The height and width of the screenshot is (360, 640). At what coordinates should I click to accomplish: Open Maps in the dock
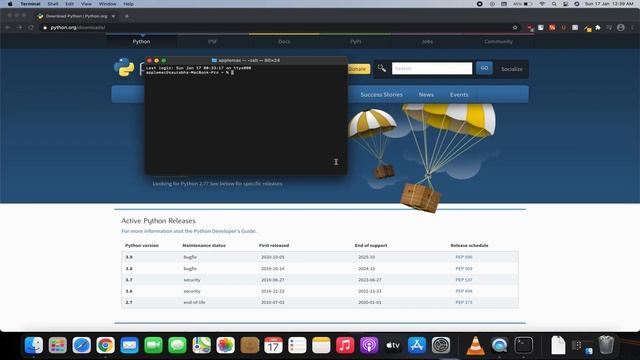click(201, 345)
